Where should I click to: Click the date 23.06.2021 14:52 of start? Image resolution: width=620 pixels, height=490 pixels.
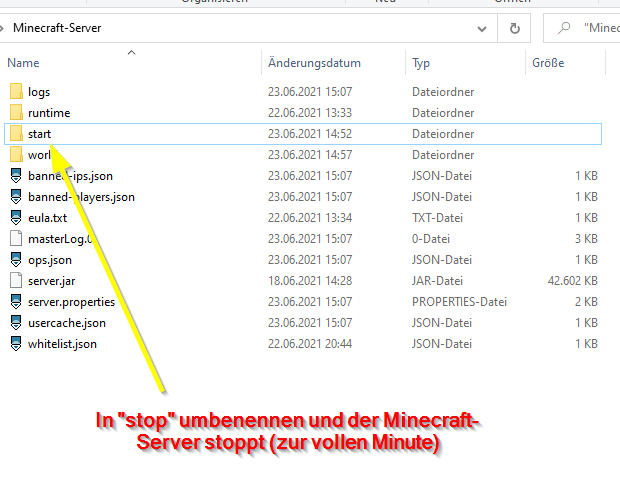click(x=310, y=134)
